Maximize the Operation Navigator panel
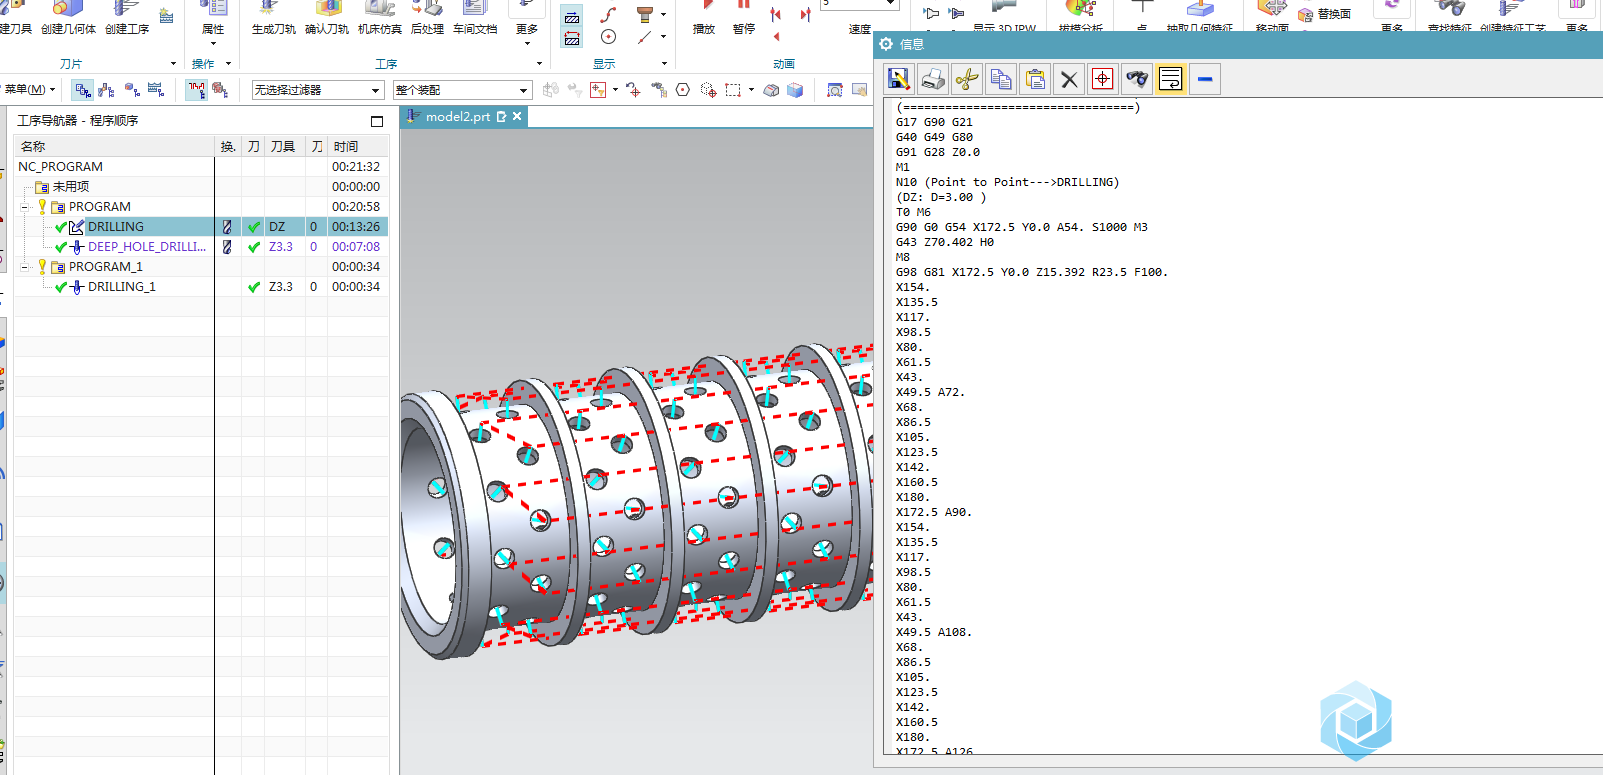Image resolution: width=1603 pixels, height=775 pixels. 377,121
